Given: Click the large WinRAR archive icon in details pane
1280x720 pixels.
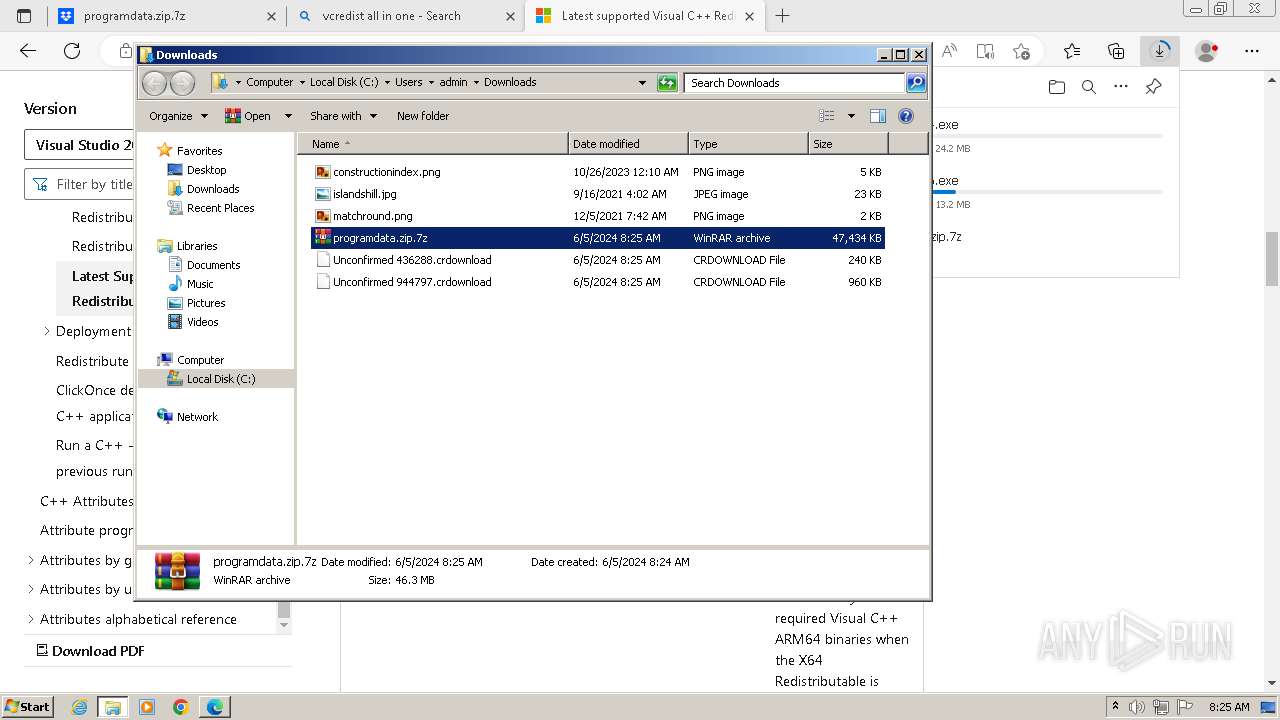Looking at the screenshot, I should pos(177,571).
